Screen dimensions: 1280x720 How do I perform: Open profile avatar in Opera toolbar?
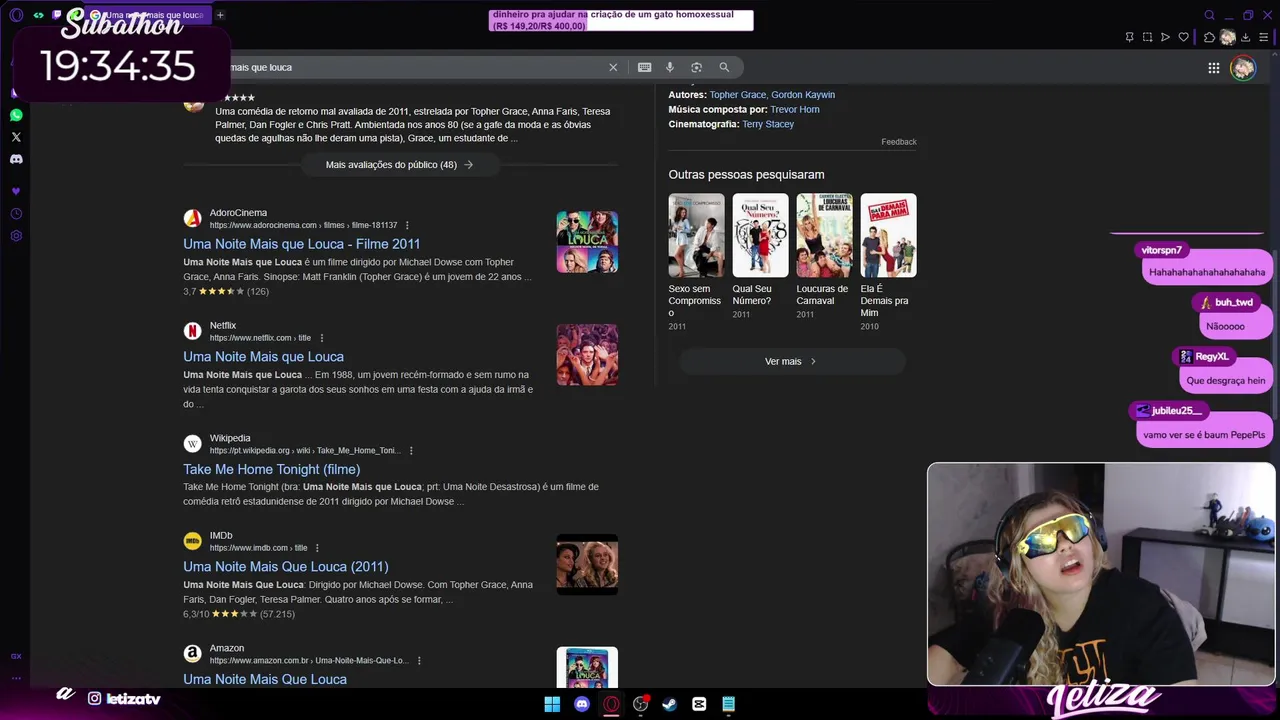1228,37
